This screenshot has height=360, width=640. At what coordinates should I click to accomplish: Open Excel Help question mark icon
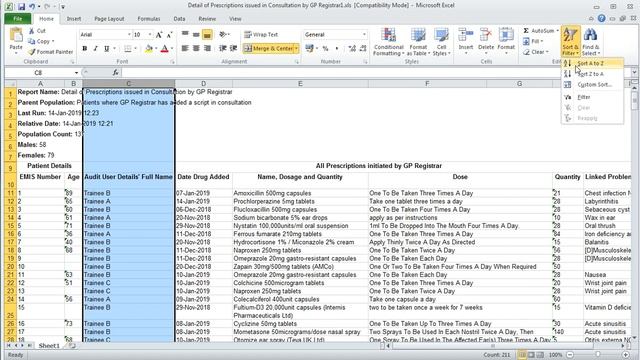click(x=602, y=18)
